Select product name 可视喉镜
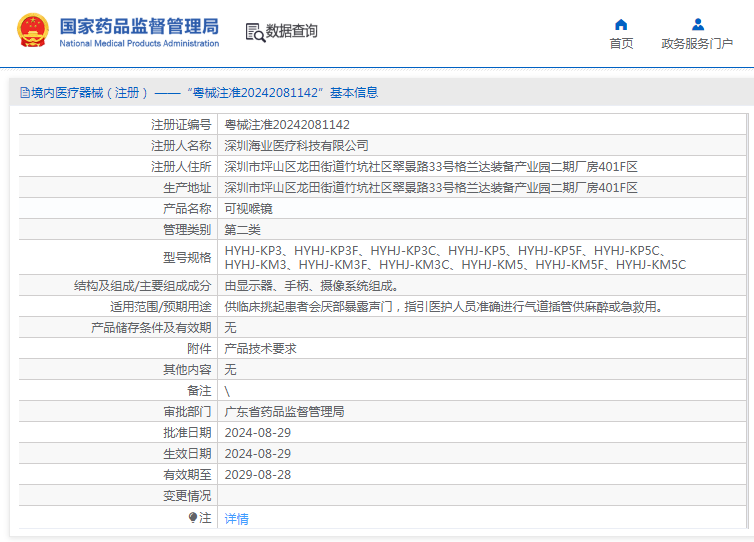 pos(249,209)
